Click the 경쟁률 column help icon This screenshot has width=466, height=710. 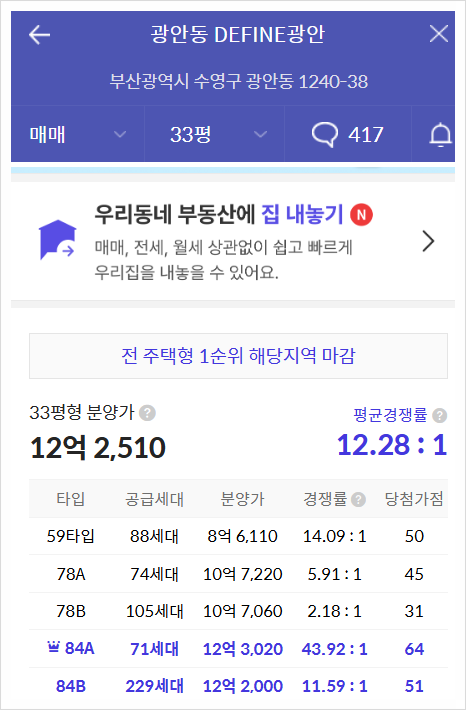358,499
